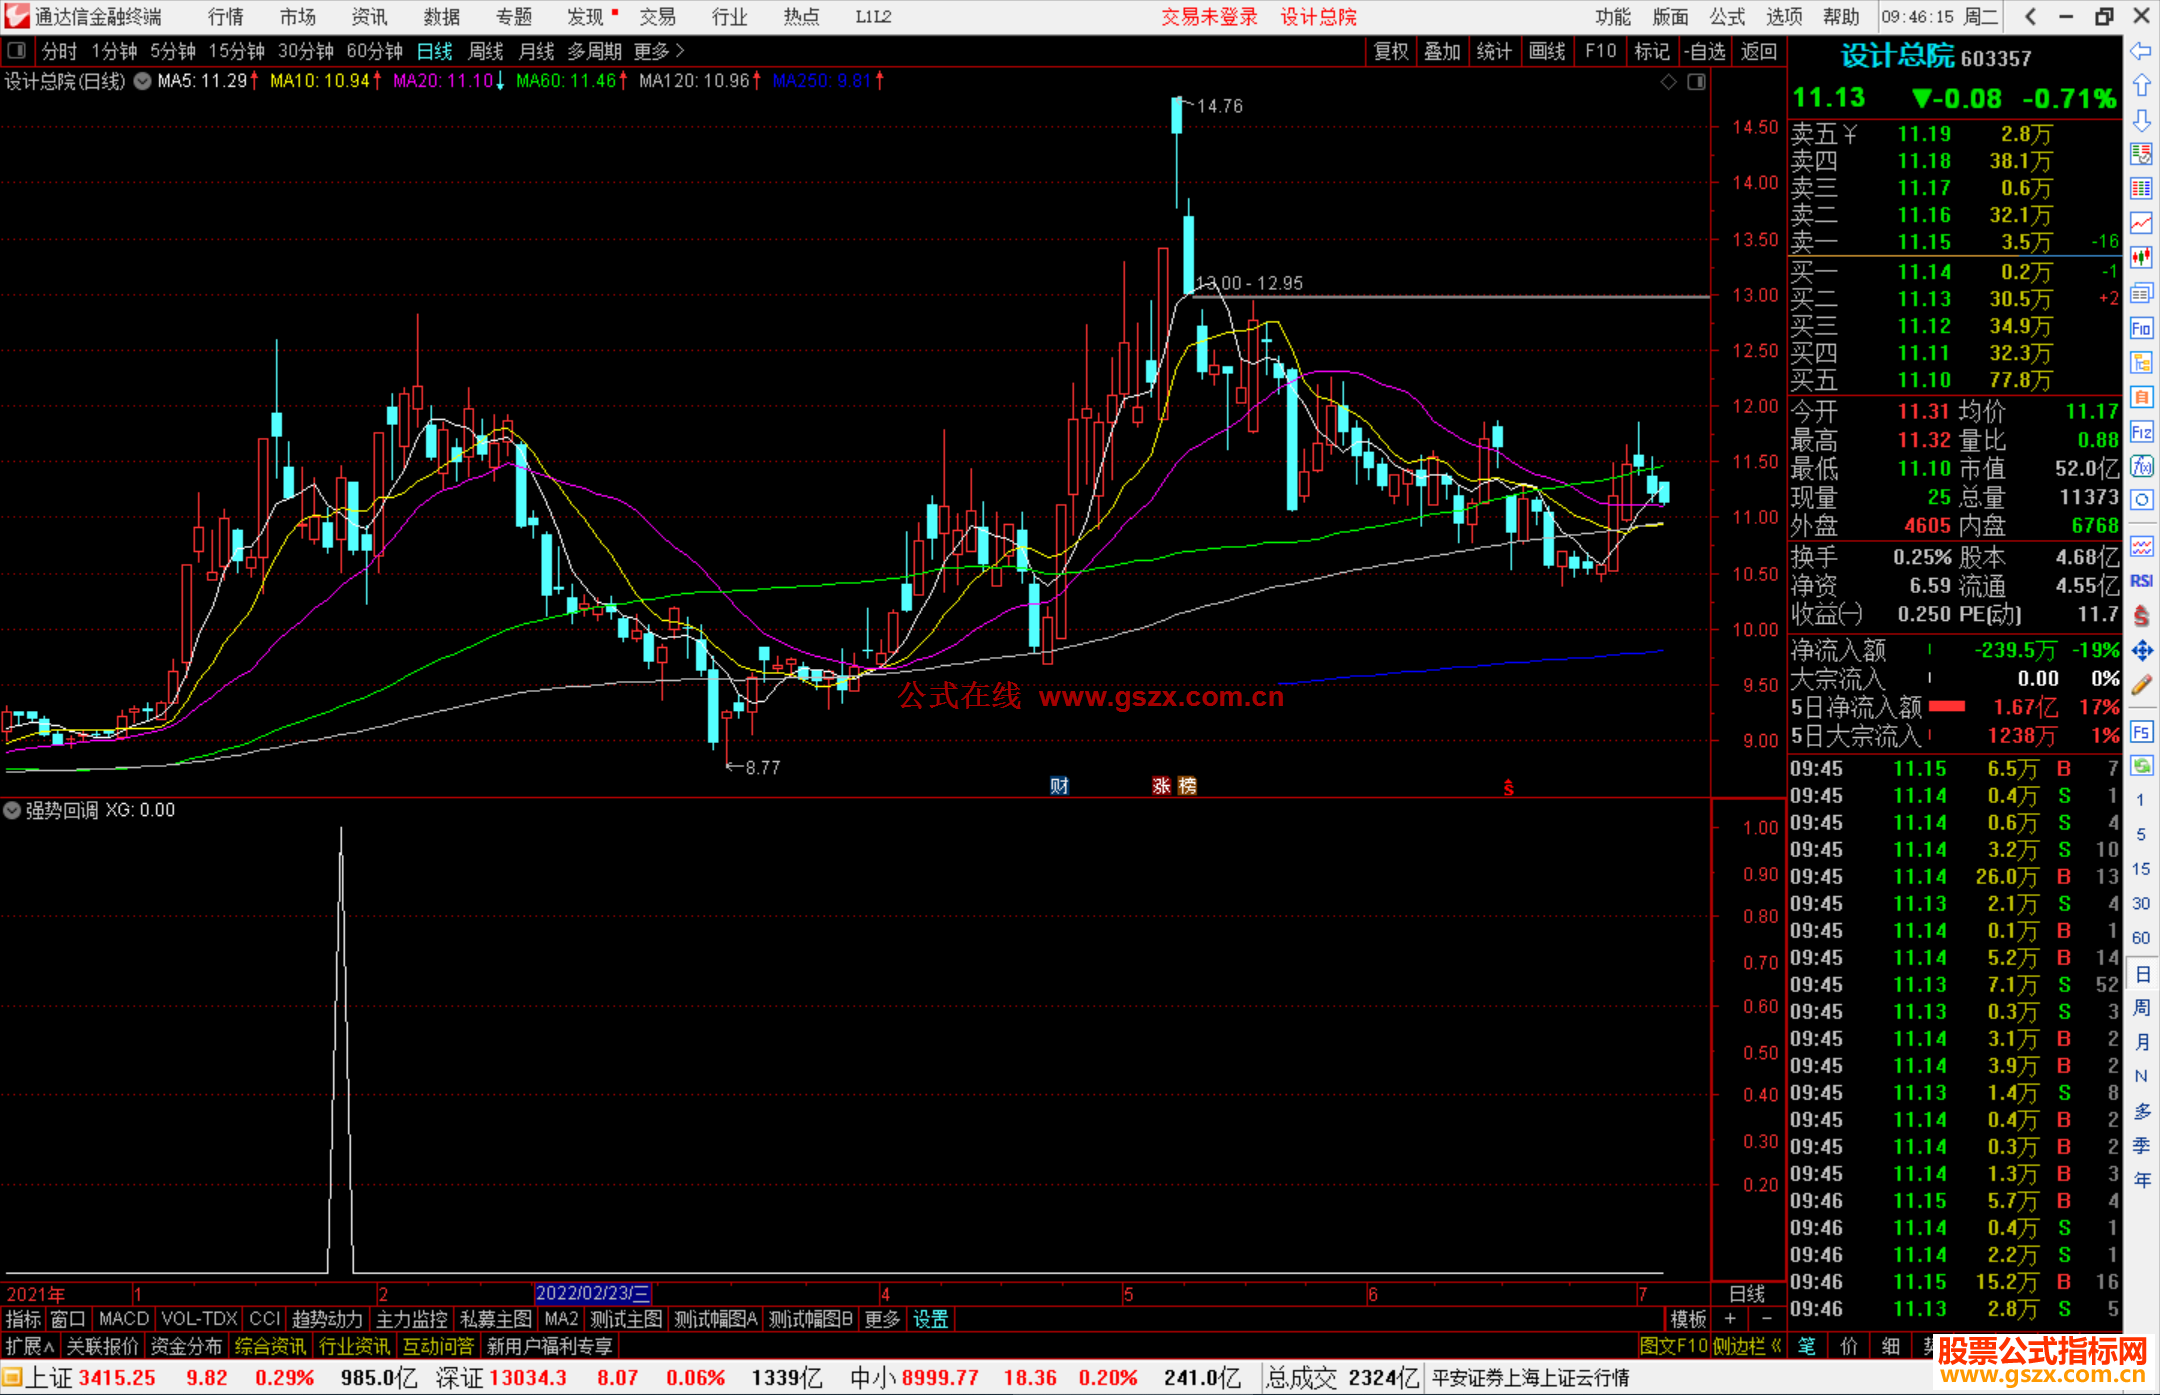Screen dimensions: 2160x1395
Task: Open the quote list table icon
Action: click(2141, 189)
